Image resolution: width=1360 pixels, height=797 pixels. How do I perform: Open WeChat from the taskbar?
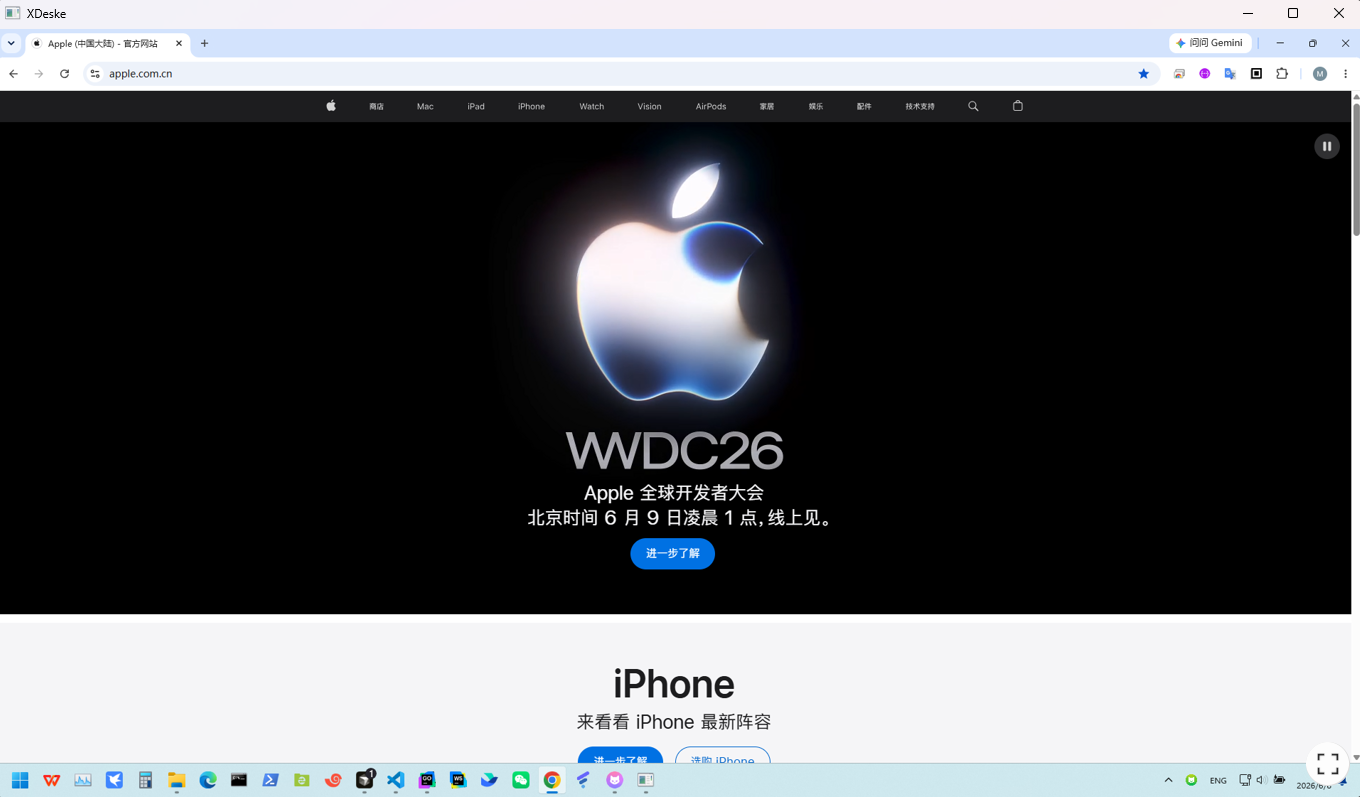521,780
